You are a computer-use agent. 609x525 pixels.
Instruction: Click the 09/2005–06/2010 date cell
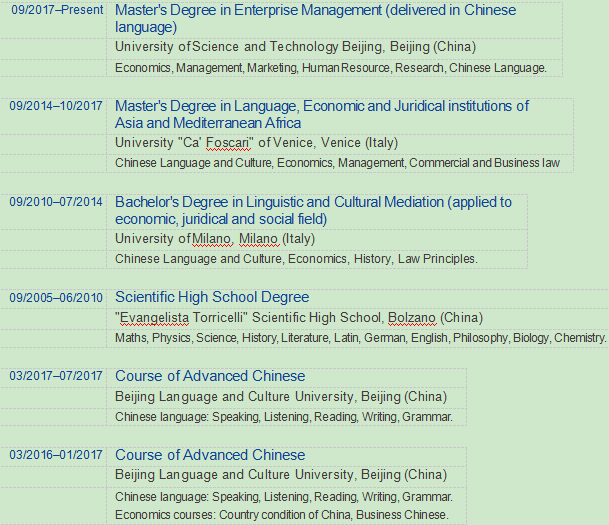[55, 298]
